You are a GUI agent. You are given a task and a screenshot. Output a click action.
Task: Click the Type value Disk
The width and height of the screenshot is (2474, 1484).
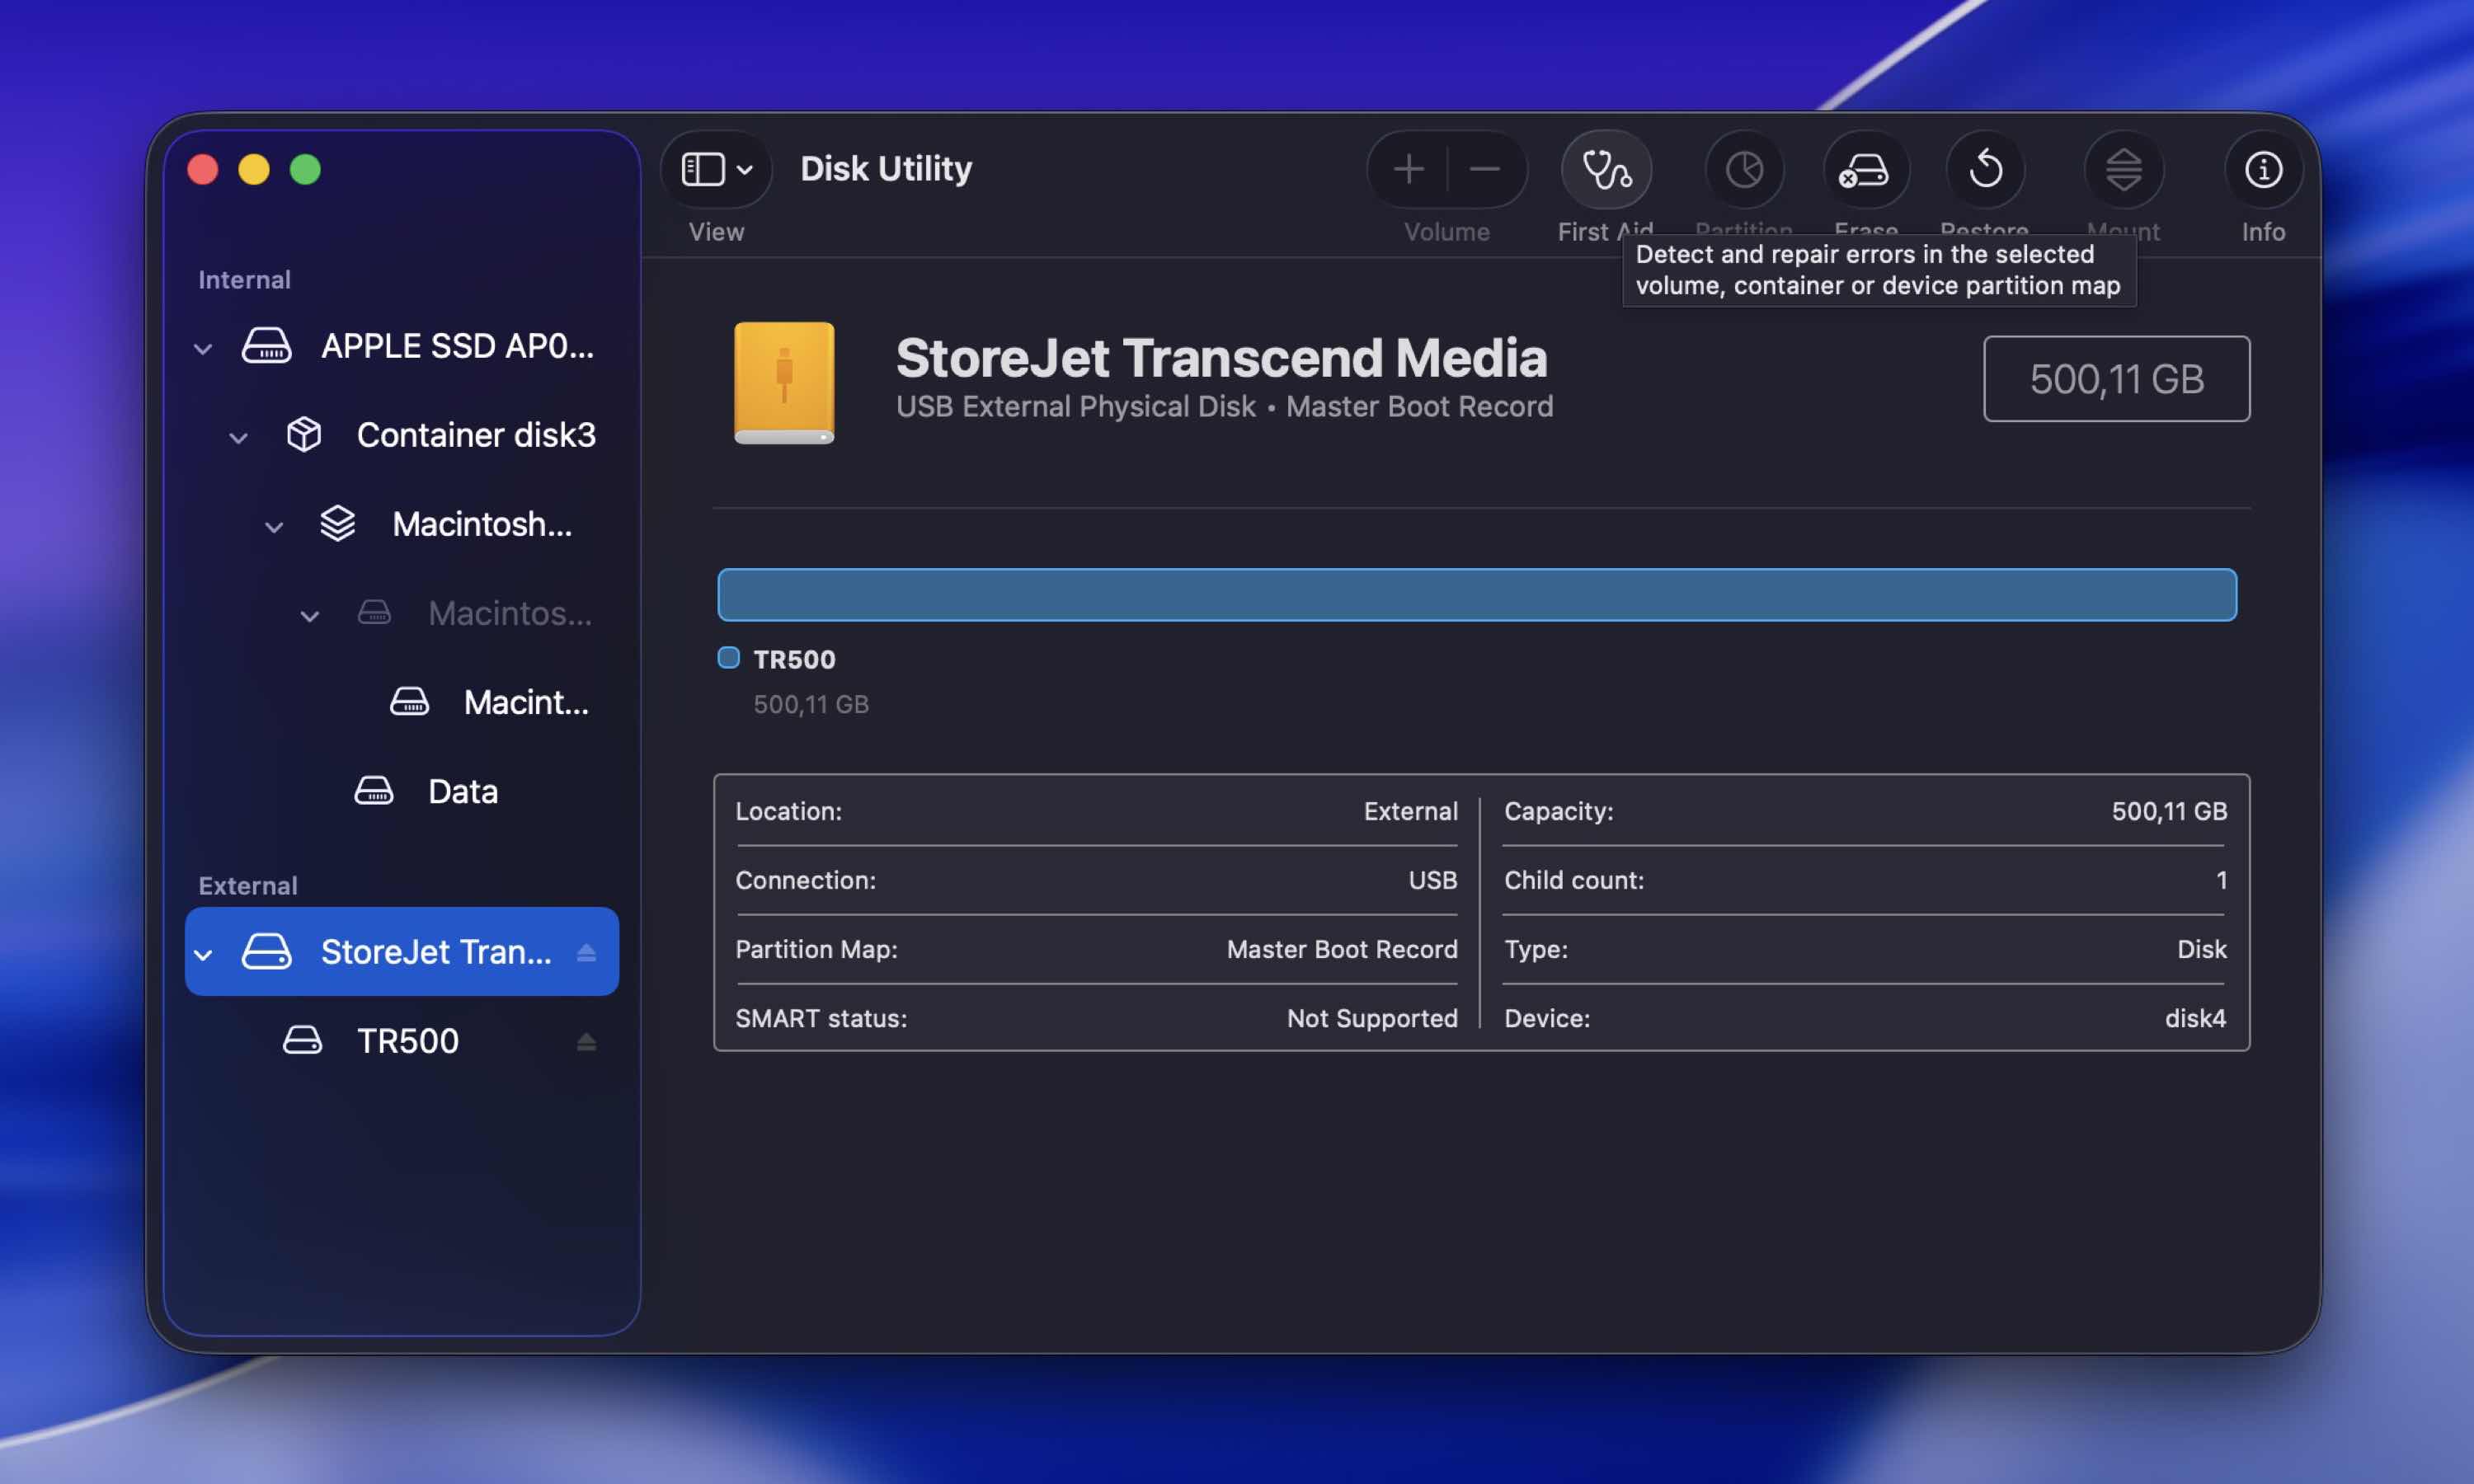coord(2202,949)
